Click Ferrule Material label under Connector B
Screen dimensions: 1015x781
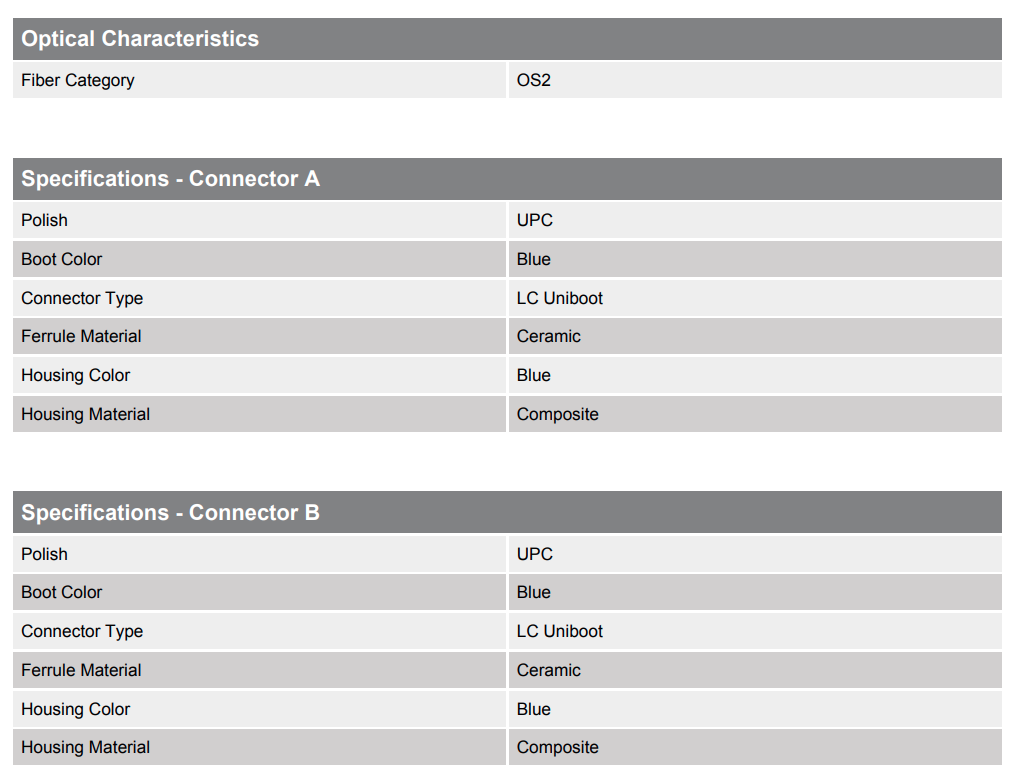82,670
